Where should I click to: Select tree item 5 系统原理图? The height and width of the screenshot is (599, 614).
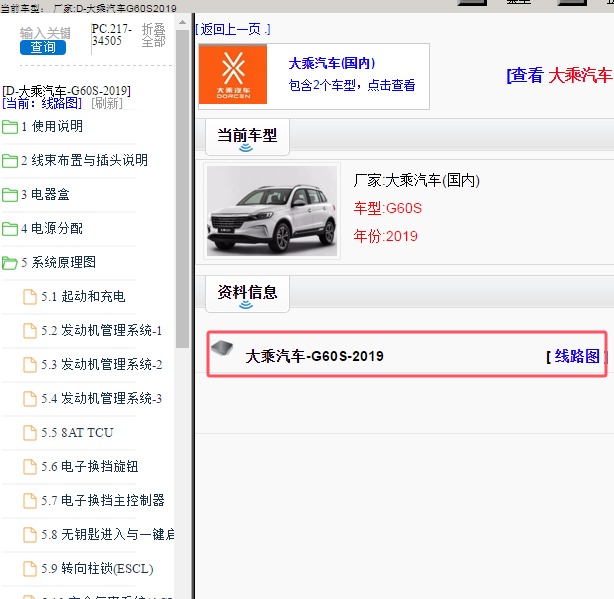coord(59,263)
